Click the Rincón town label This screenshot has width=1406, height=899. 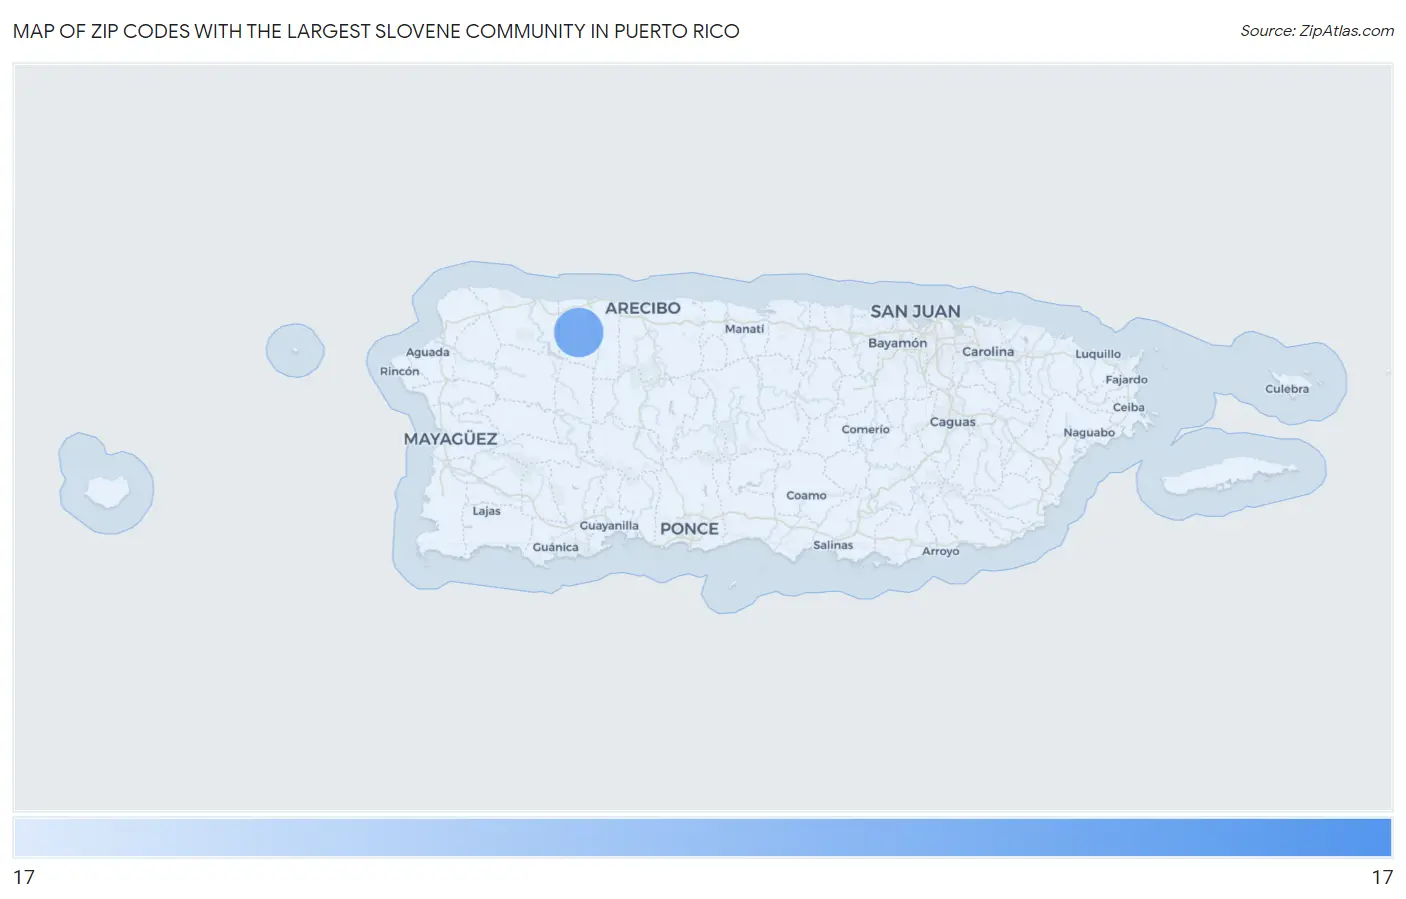399,371
